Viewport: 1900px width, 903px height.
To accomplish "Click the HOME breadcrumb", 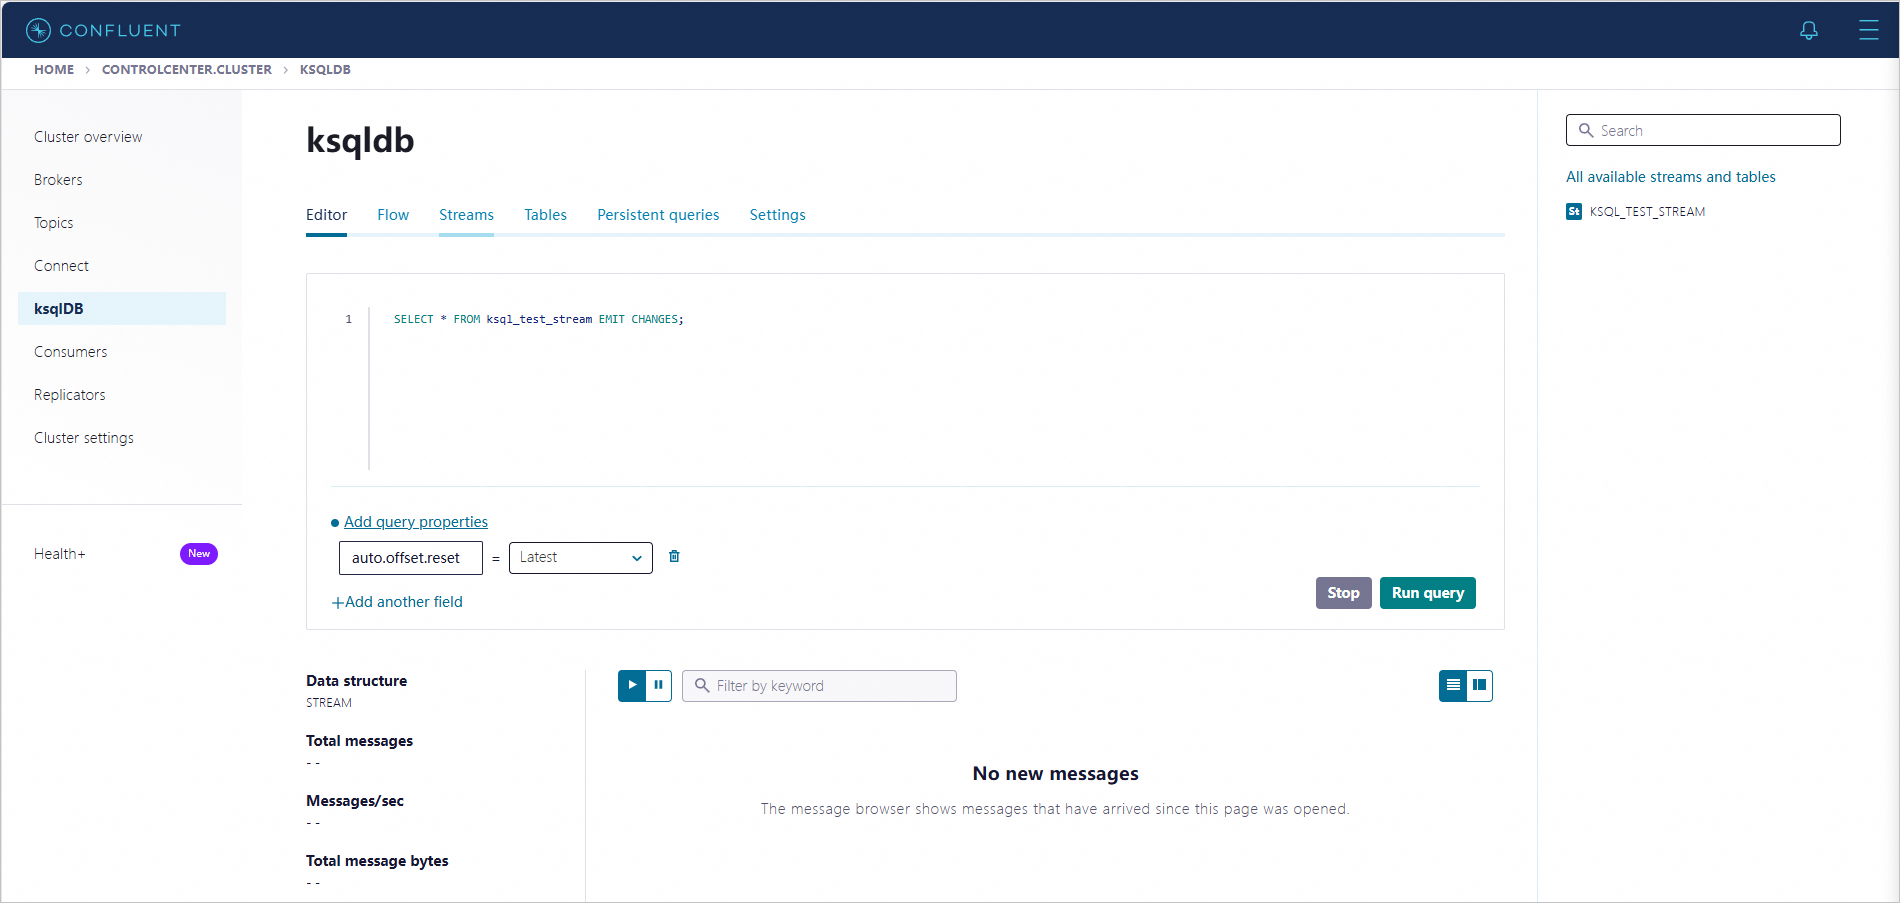I will 54,70.
